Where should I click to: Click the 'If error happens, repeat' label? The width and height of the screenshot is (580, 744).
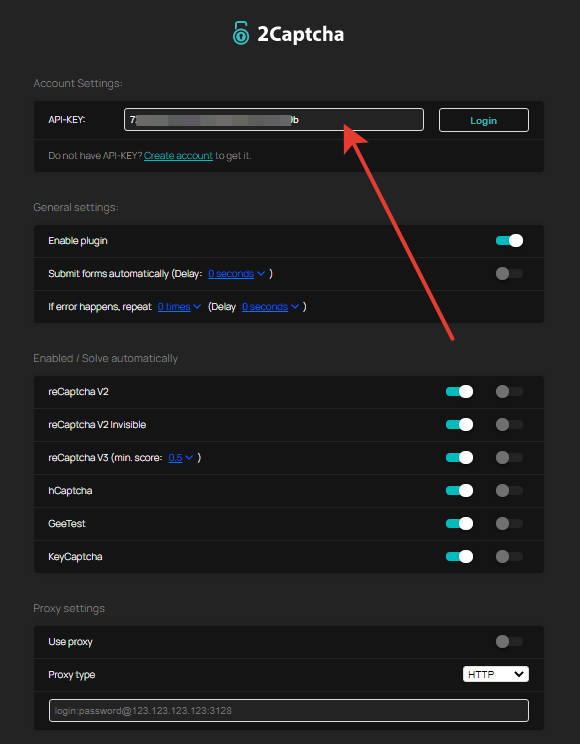(x=100, y=307)
